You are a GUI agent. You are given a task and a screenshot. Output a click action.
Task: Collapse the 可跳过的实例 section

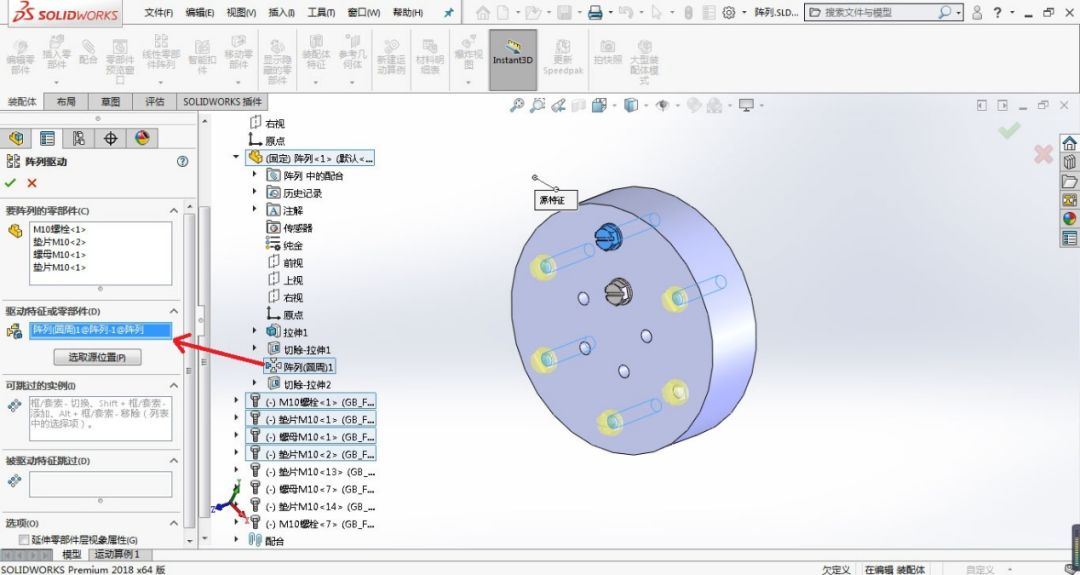[x=174, y=386]
